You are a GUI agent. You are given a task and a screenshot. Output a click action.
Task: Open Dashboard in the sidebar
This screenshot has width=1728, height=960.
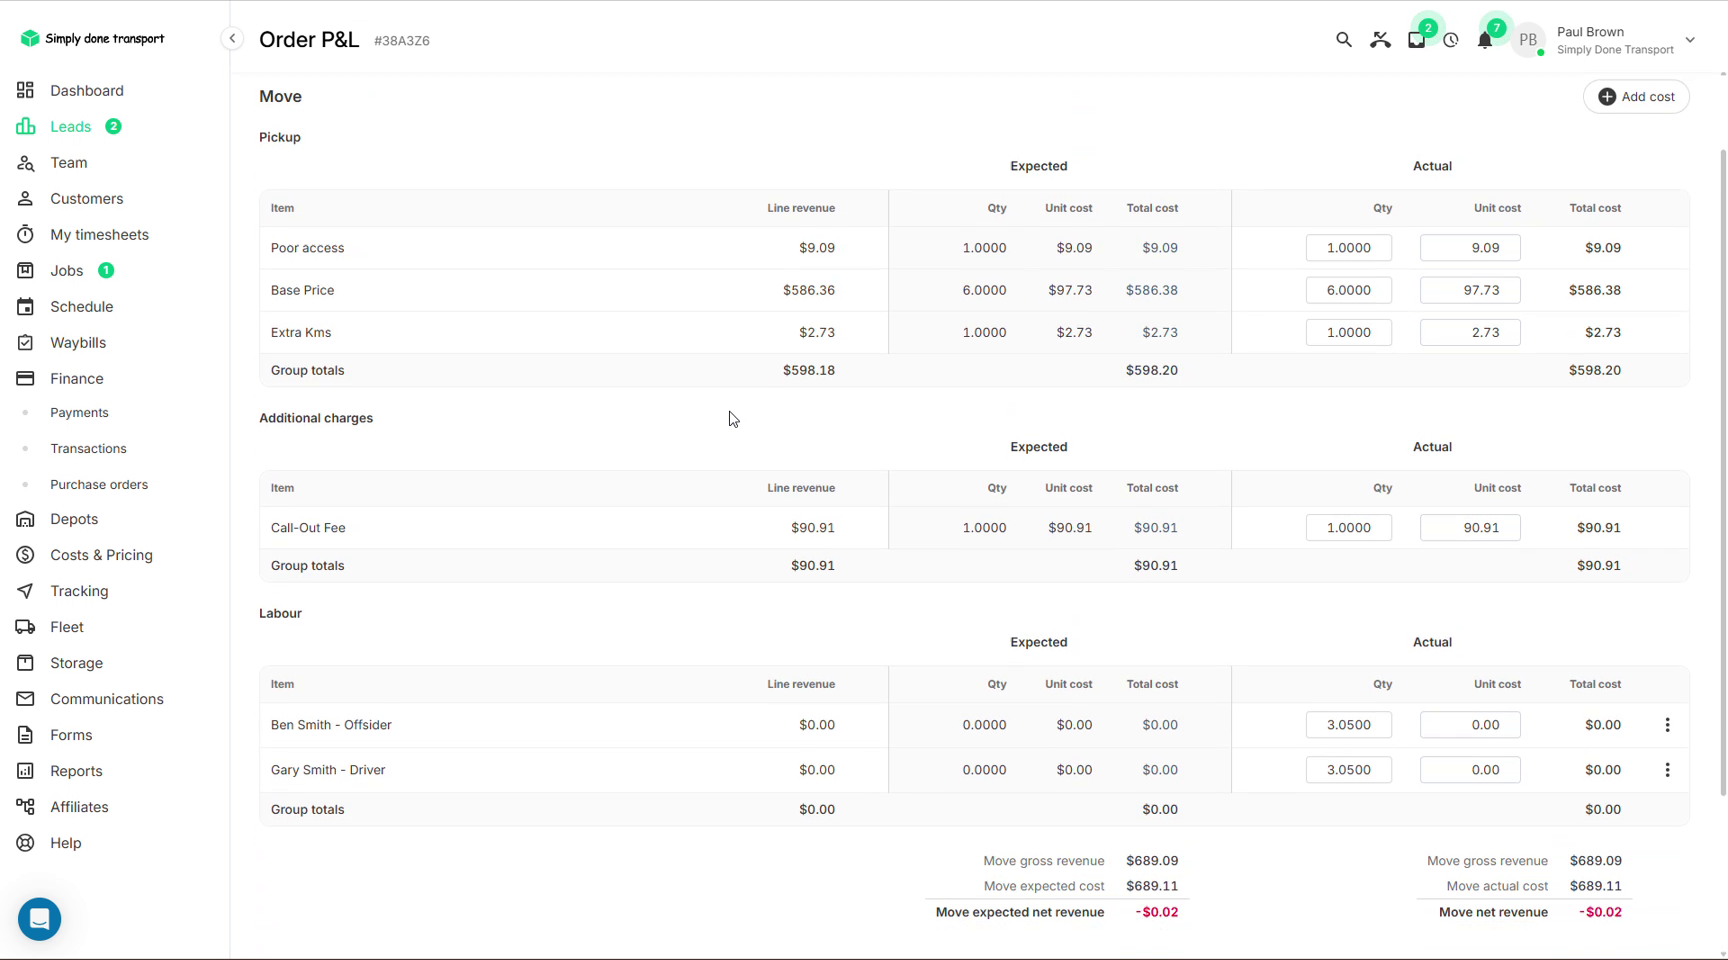click(87, 90)
